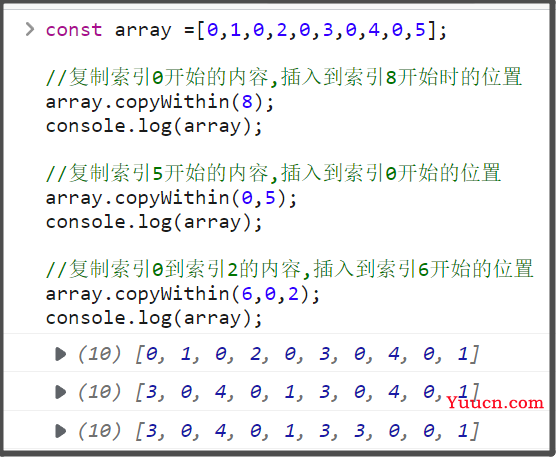Viewport: 556px width, 457px height.
Task: Expand the third logged array output
Action: tap(61, 431)
